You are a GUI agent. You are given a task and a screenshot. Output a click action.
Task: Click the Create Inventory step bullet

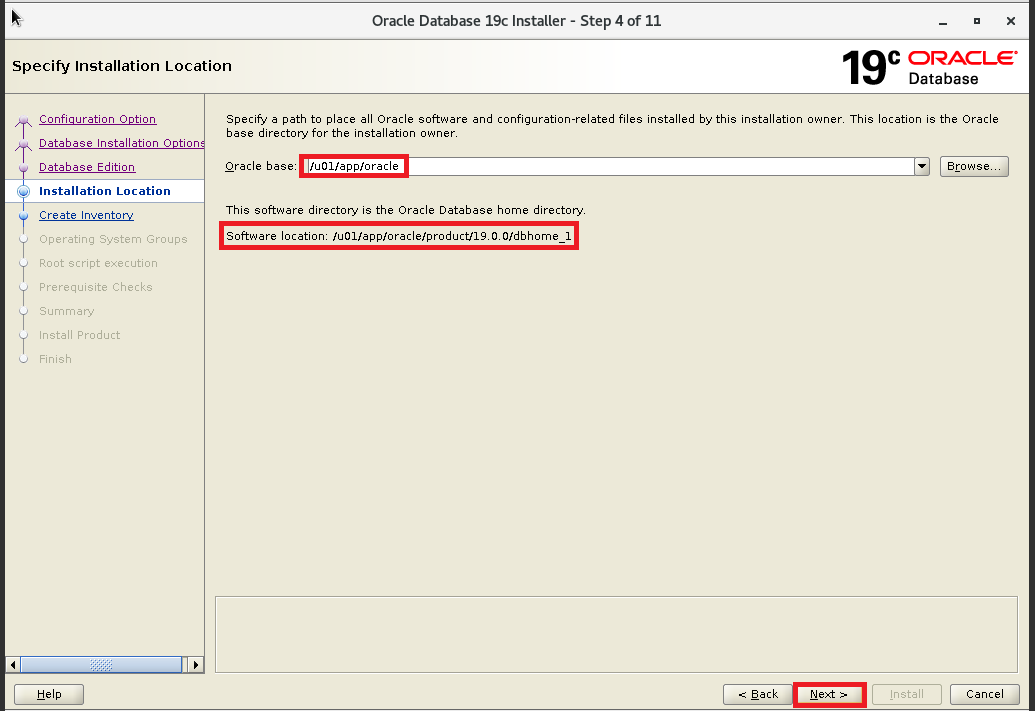(x=24, y=216)
